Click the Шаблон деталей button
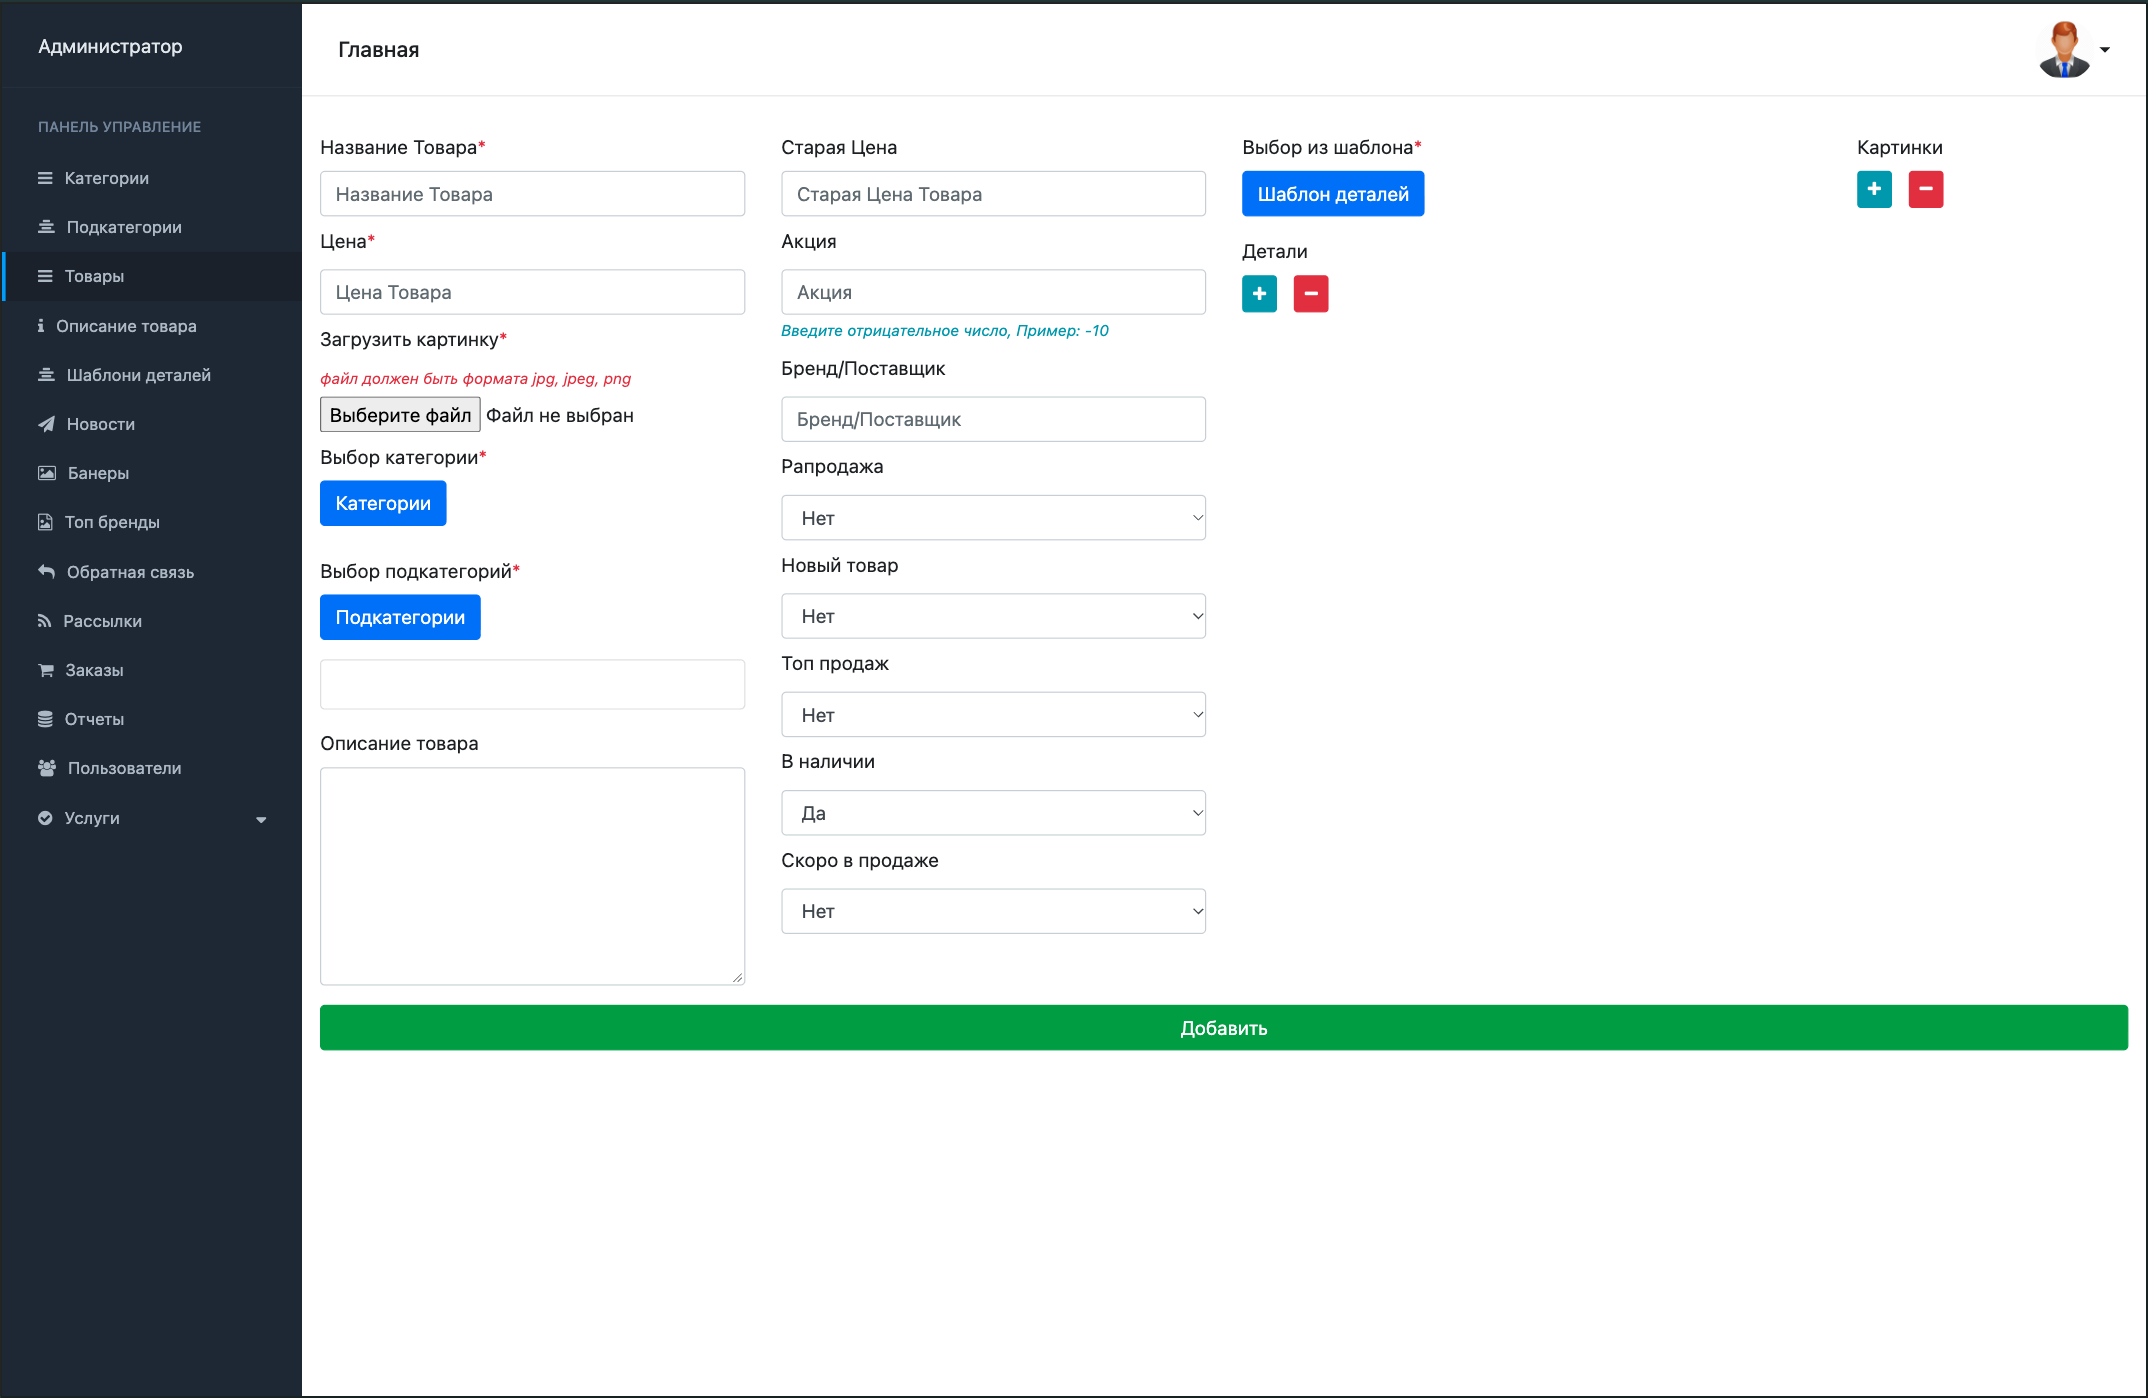This screenshot has width=2148, height=1398. click(1333, 194)
